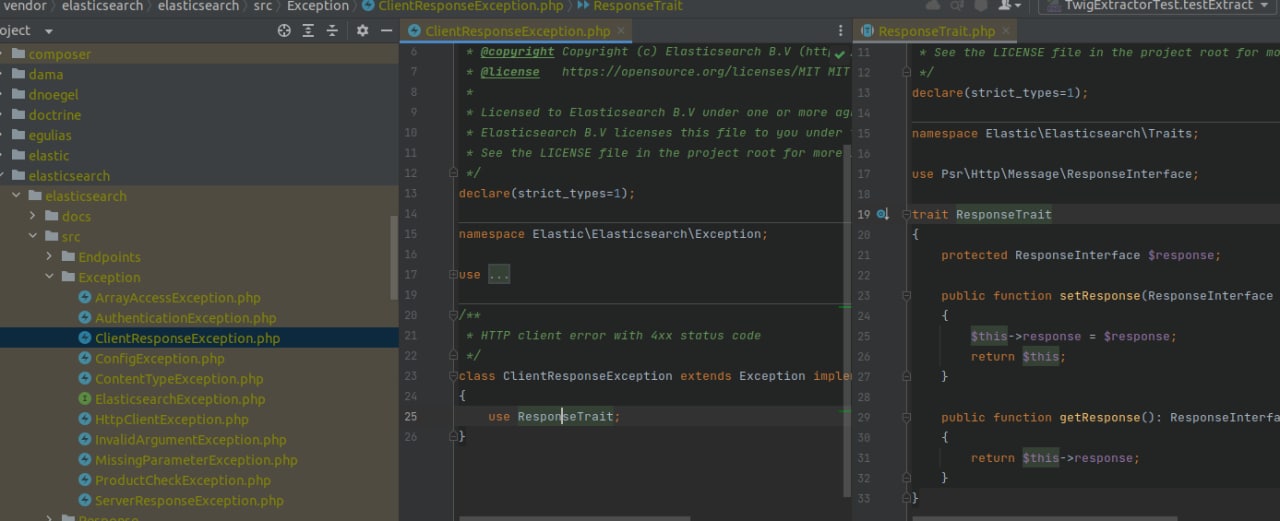1280x521 pixels.
Task: Click the left editor horizontal scrollbar
Action: tap(574, 518)
